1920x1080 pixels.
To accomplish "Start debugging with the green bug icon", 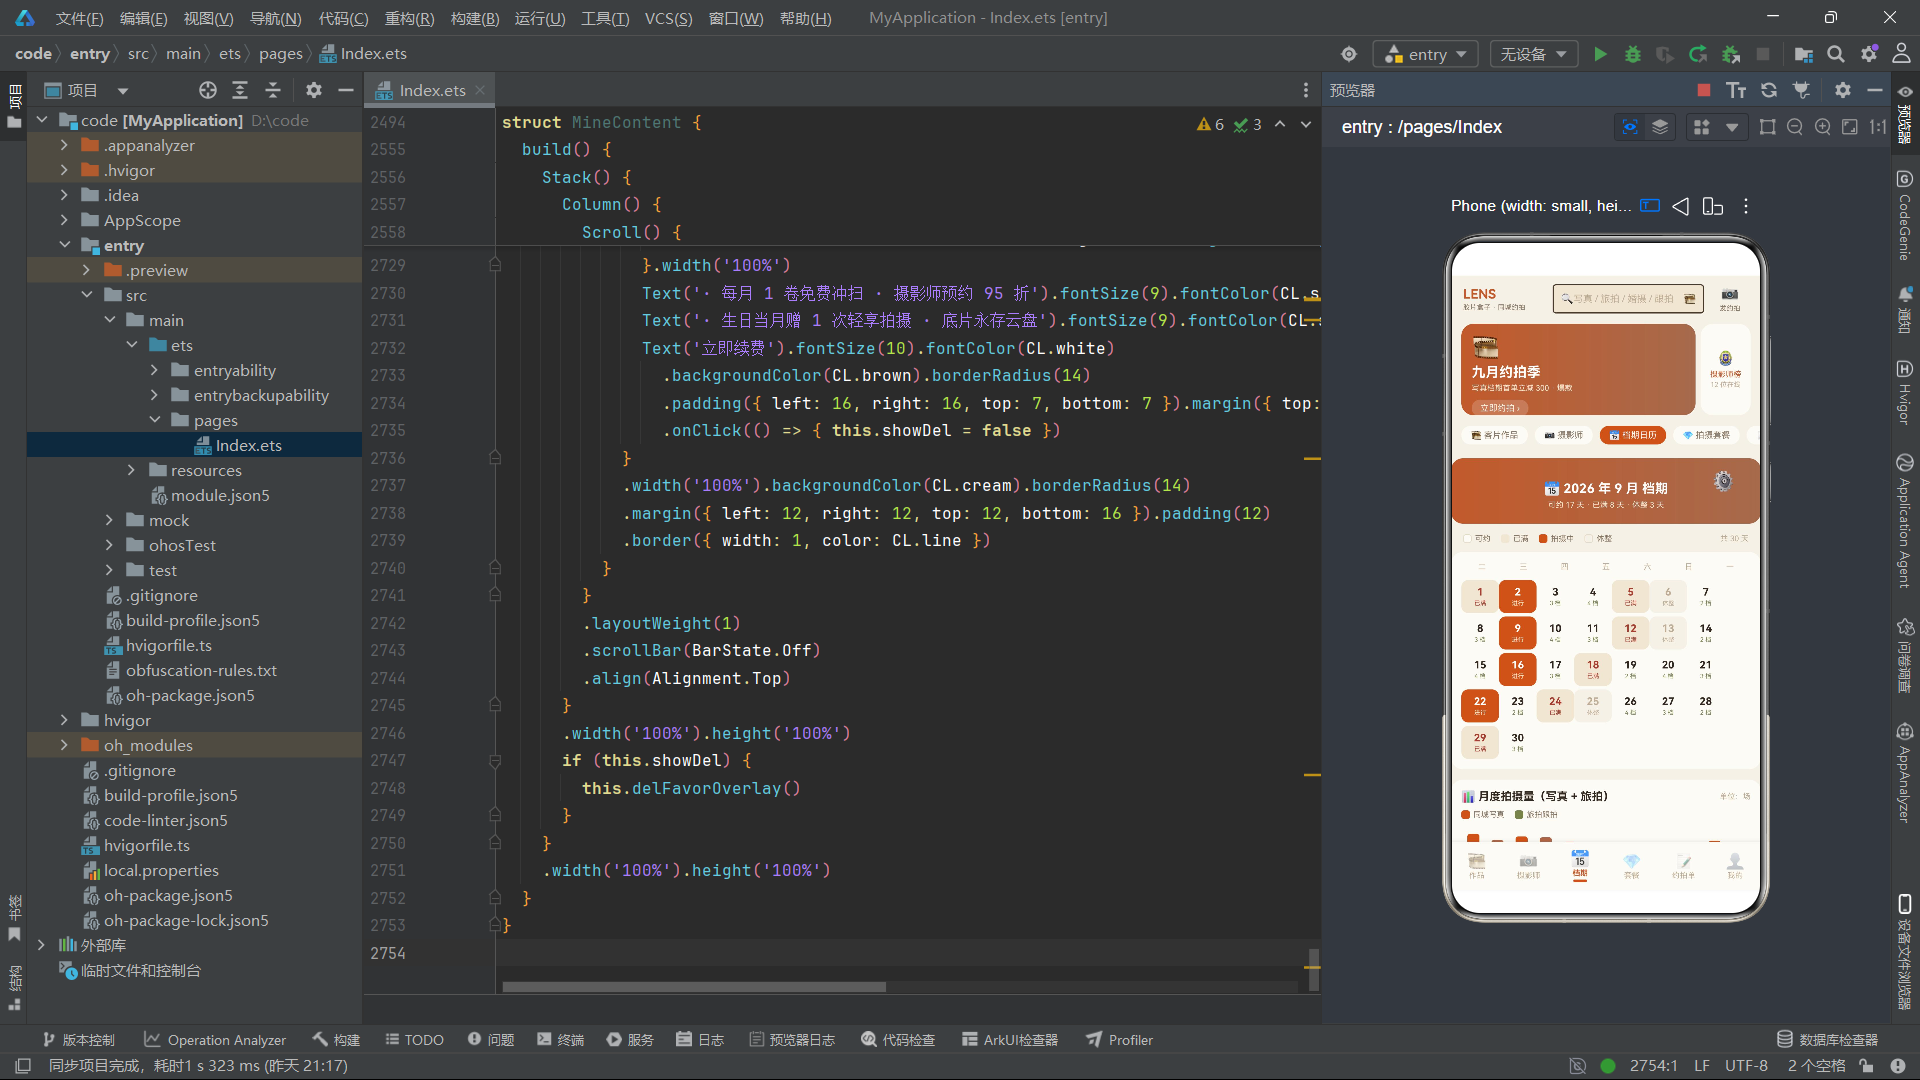I will pos(1633,54).
